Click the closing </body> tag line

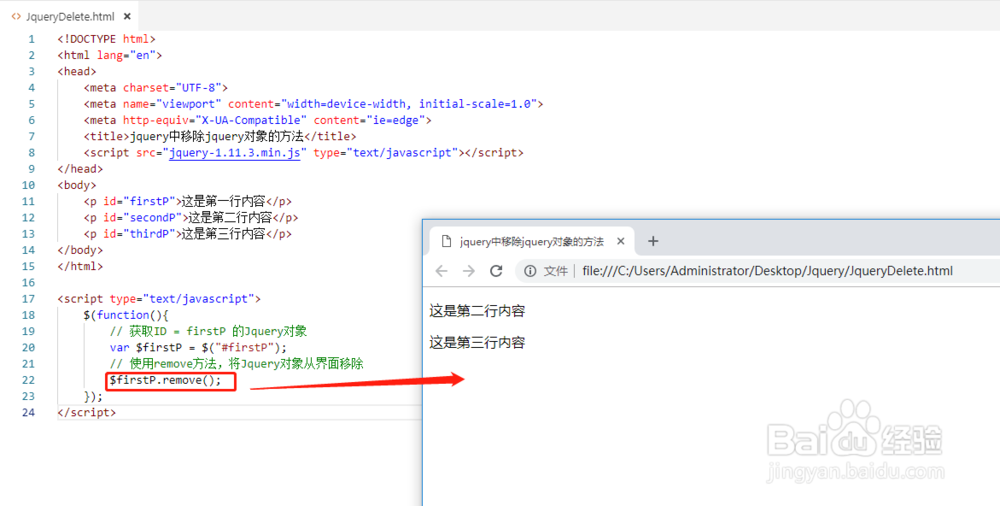[80, 250]
